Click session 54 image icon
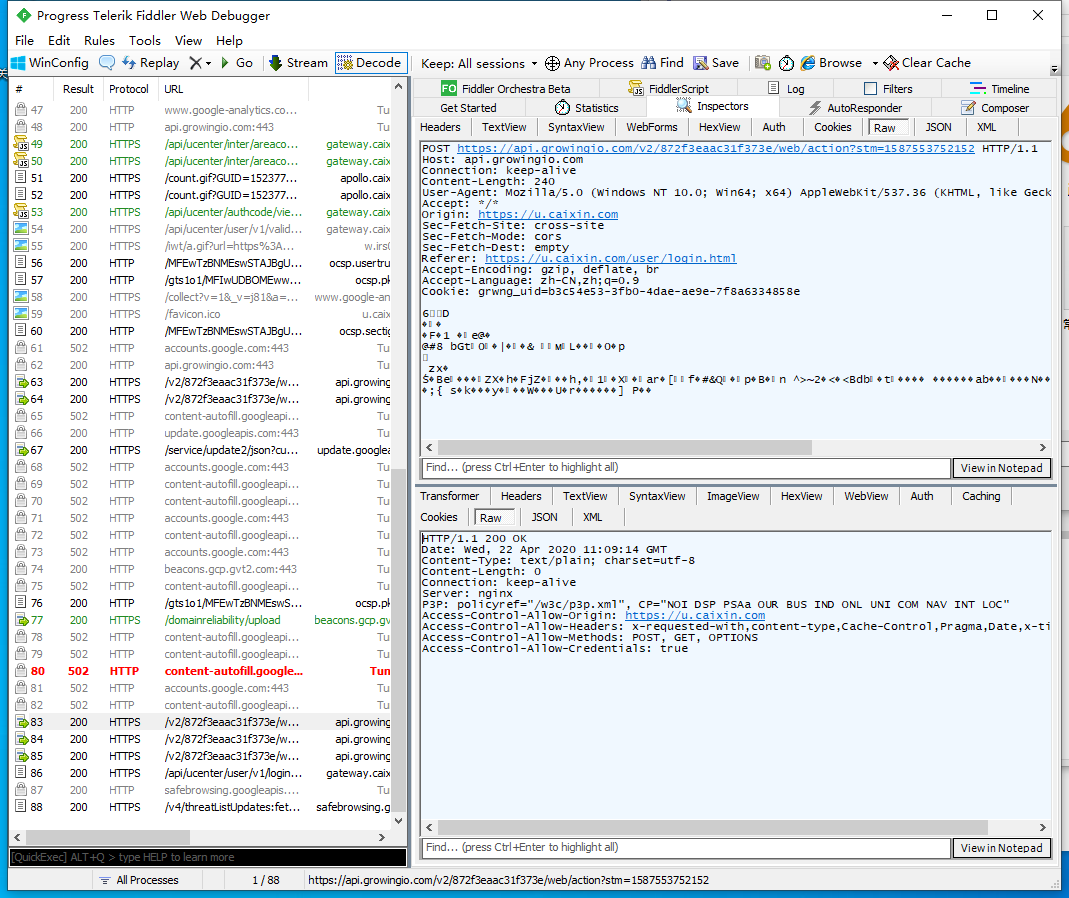This screenshot has width=1069, height=898. [21, 229]
